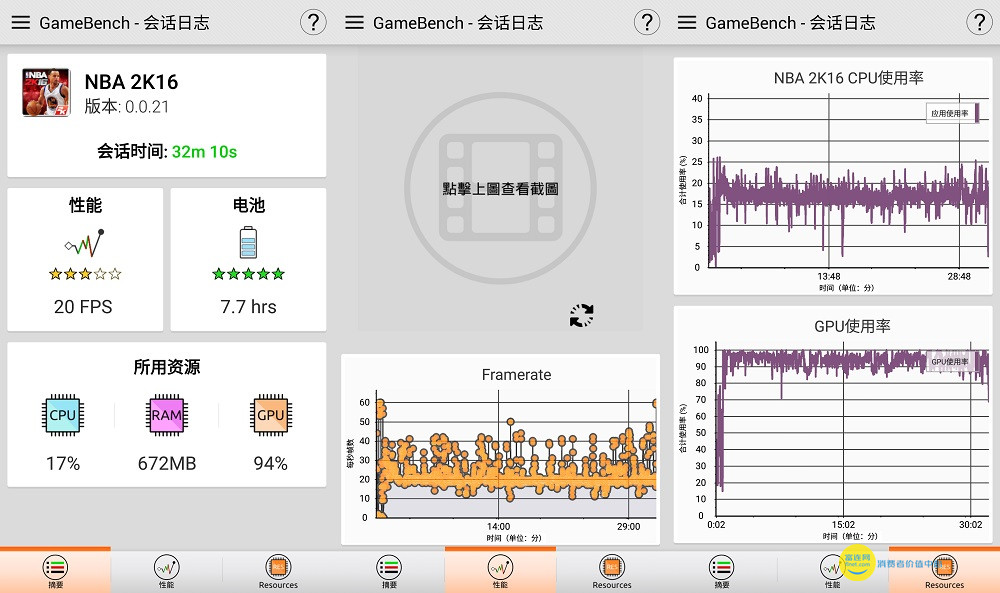Image resolution: width=1000 pixels, height=593 pixels.
Task: Select 摘要 tab in middle panel
Action: (389, 571)
